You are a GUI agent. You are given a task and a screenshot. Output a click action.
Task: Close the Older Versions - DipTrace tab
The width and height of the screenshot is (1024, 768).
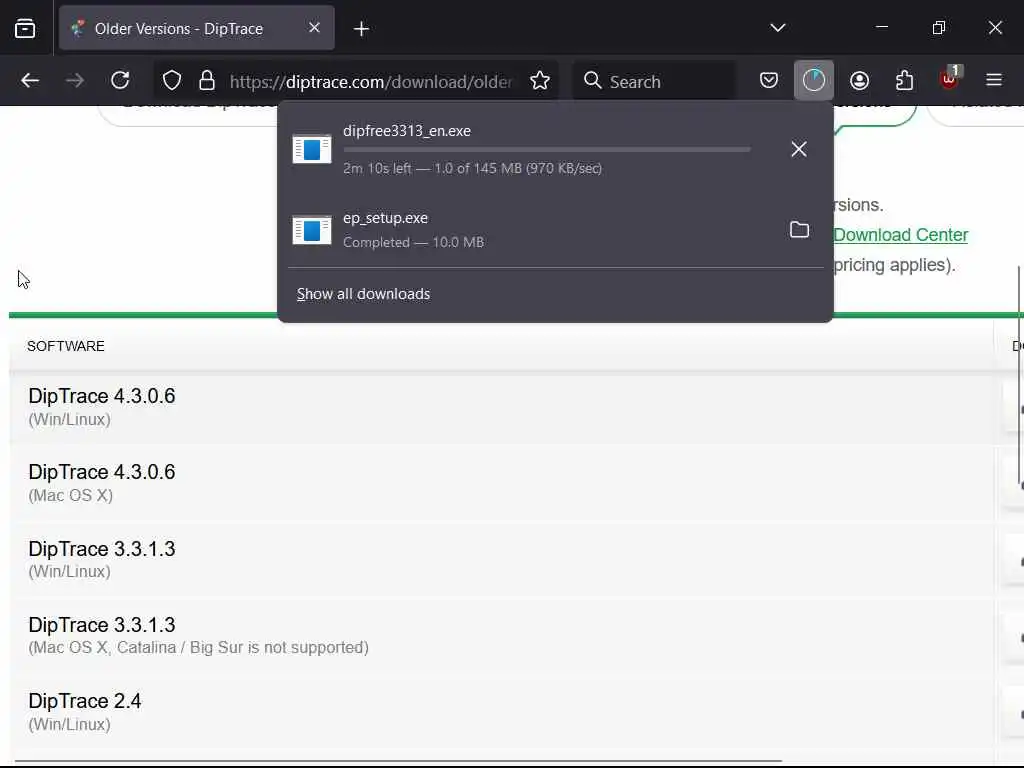tap(314, 27)
